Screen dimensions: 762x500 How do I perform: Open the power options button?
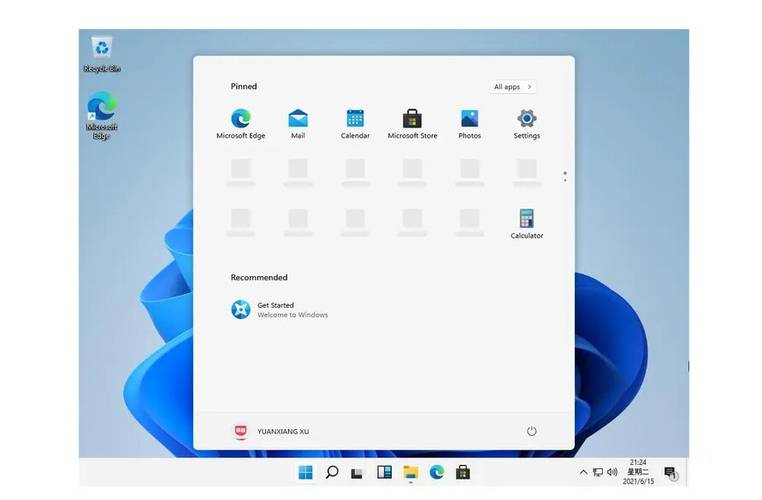click(532, 431)
